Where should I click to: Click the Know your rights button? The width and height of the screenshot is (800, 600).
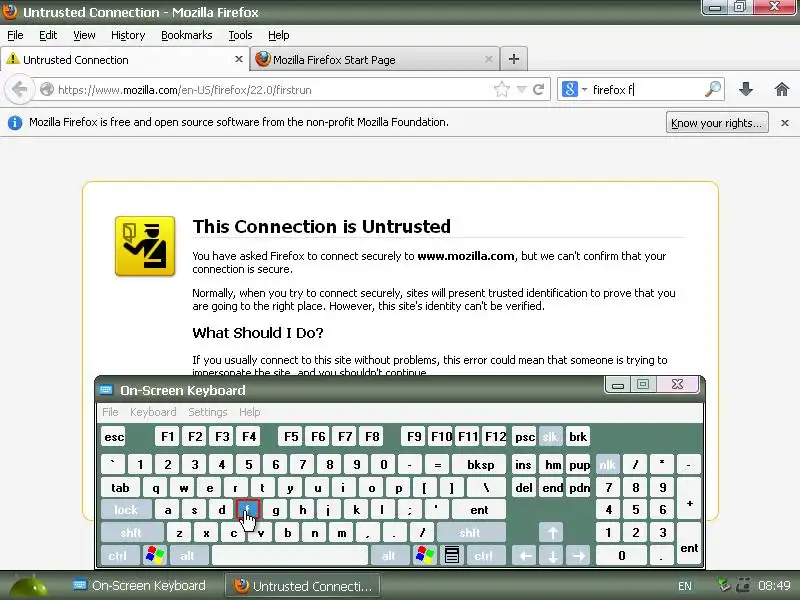tap(717, 122)
